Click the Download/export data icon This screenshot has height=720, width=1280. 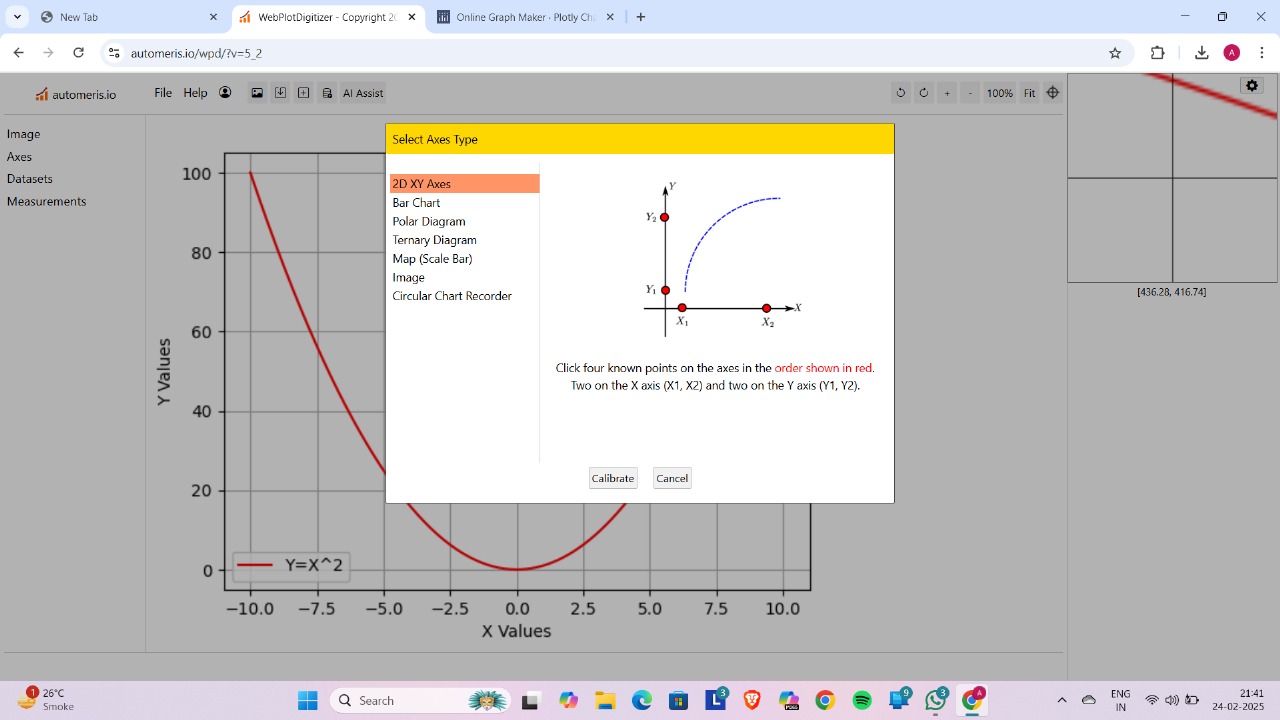click(x=281, y=93)
